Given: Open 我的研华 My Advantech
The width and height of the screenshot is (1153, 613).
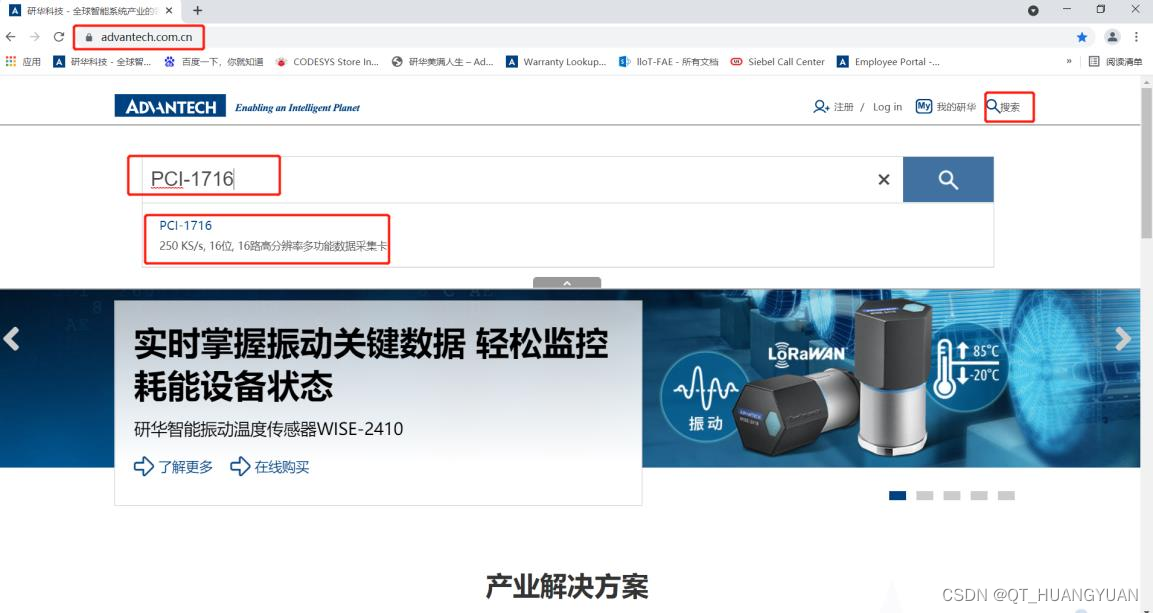Looking at the screenshot, I should 946,107.
